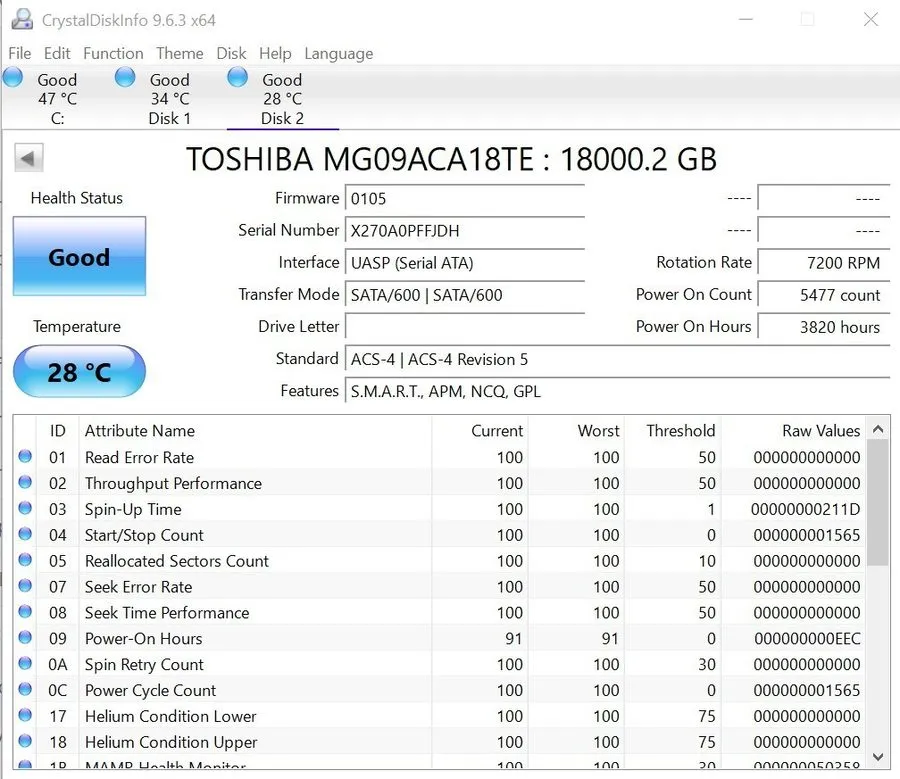This screenshot has height=779, width=900.
Task: Select the Seek Time Performance row name
Action: pyautogui.click(x=167, y=613)
